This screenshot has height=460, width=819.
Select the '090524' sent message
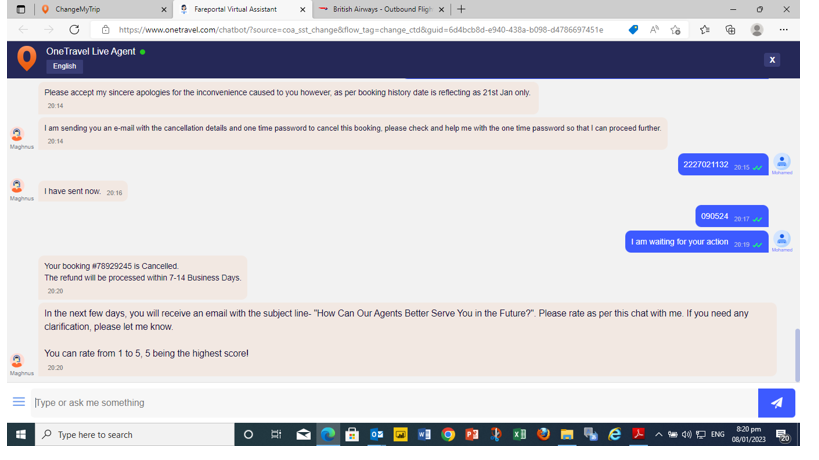pyautogui.click(x=732, y=216)
